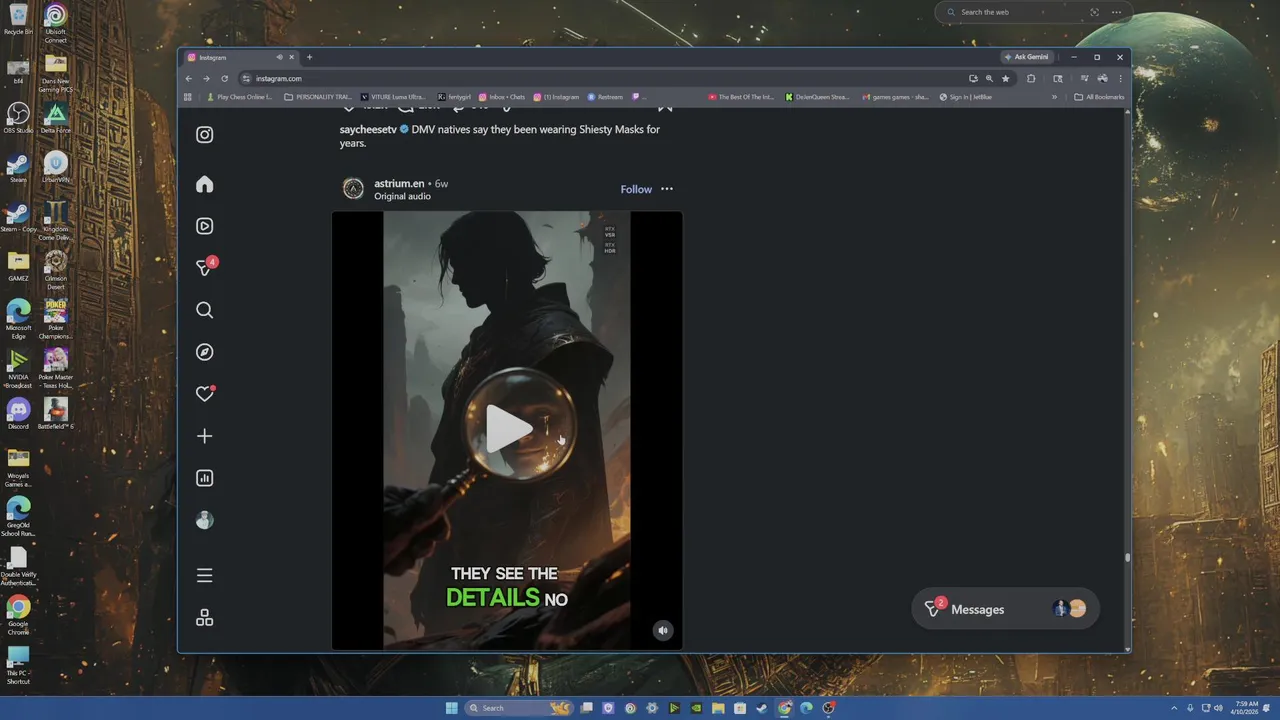Open PERSONALITY TRAI... bookmark folder
Screen dimensions: 1280x720
click(x=318, y=97)
